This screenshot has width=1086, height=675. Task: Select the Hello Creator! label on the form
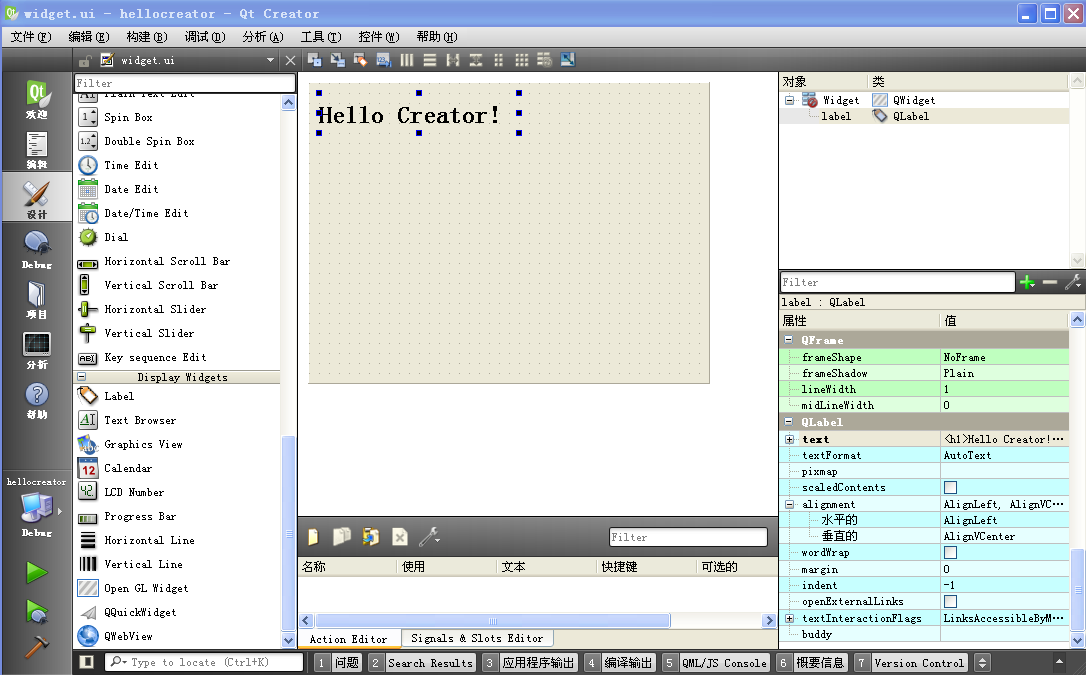tap(418, 113)
